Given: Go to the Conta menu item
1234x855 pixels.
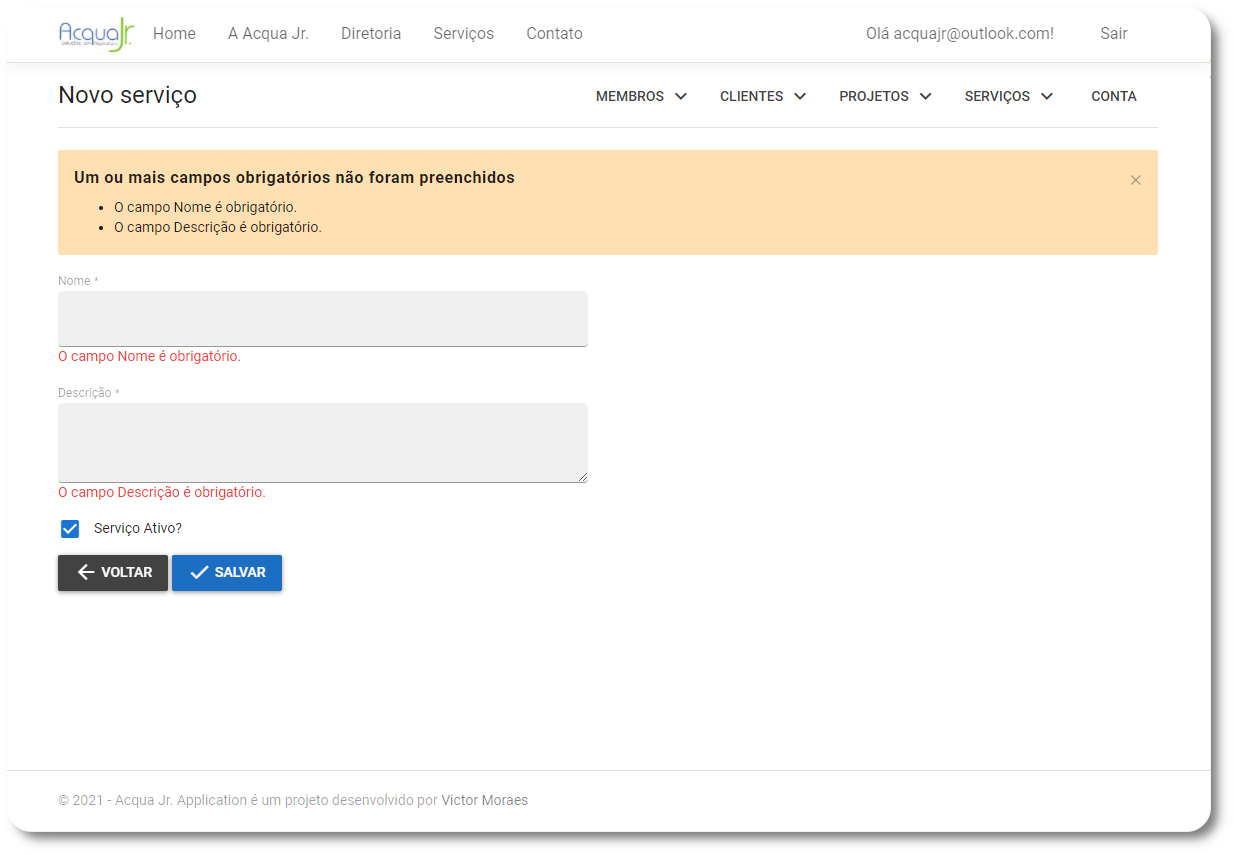Looking at the screenshot, I should tap(1113, 97).
